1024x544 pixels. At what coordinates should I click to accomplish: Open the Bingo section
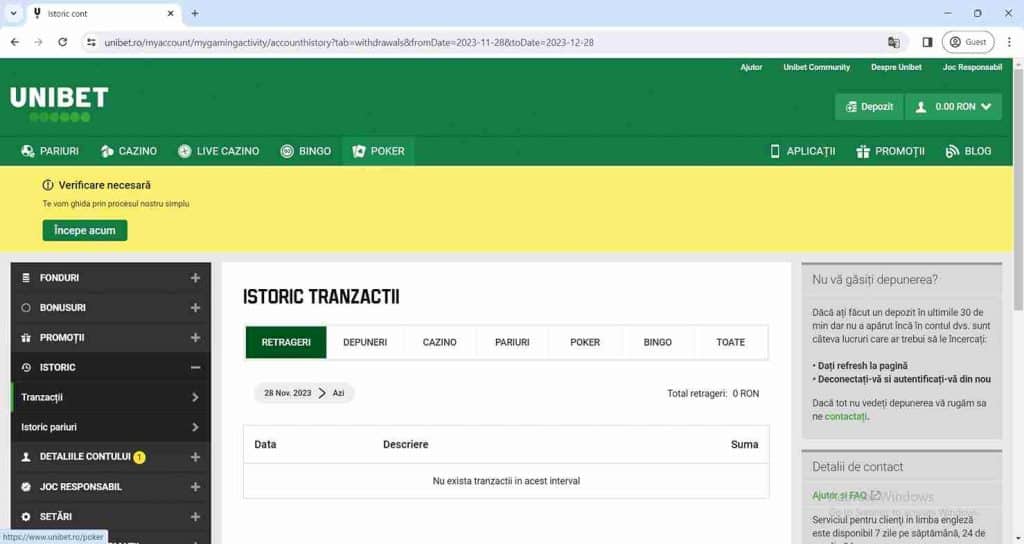[x=306, y=151]
